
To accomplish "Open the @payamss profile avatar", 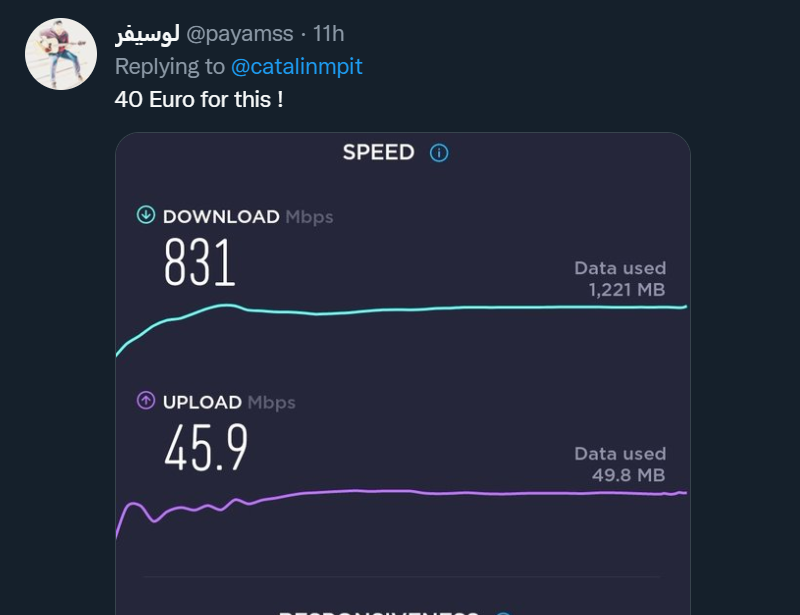I will click(61, 54).
